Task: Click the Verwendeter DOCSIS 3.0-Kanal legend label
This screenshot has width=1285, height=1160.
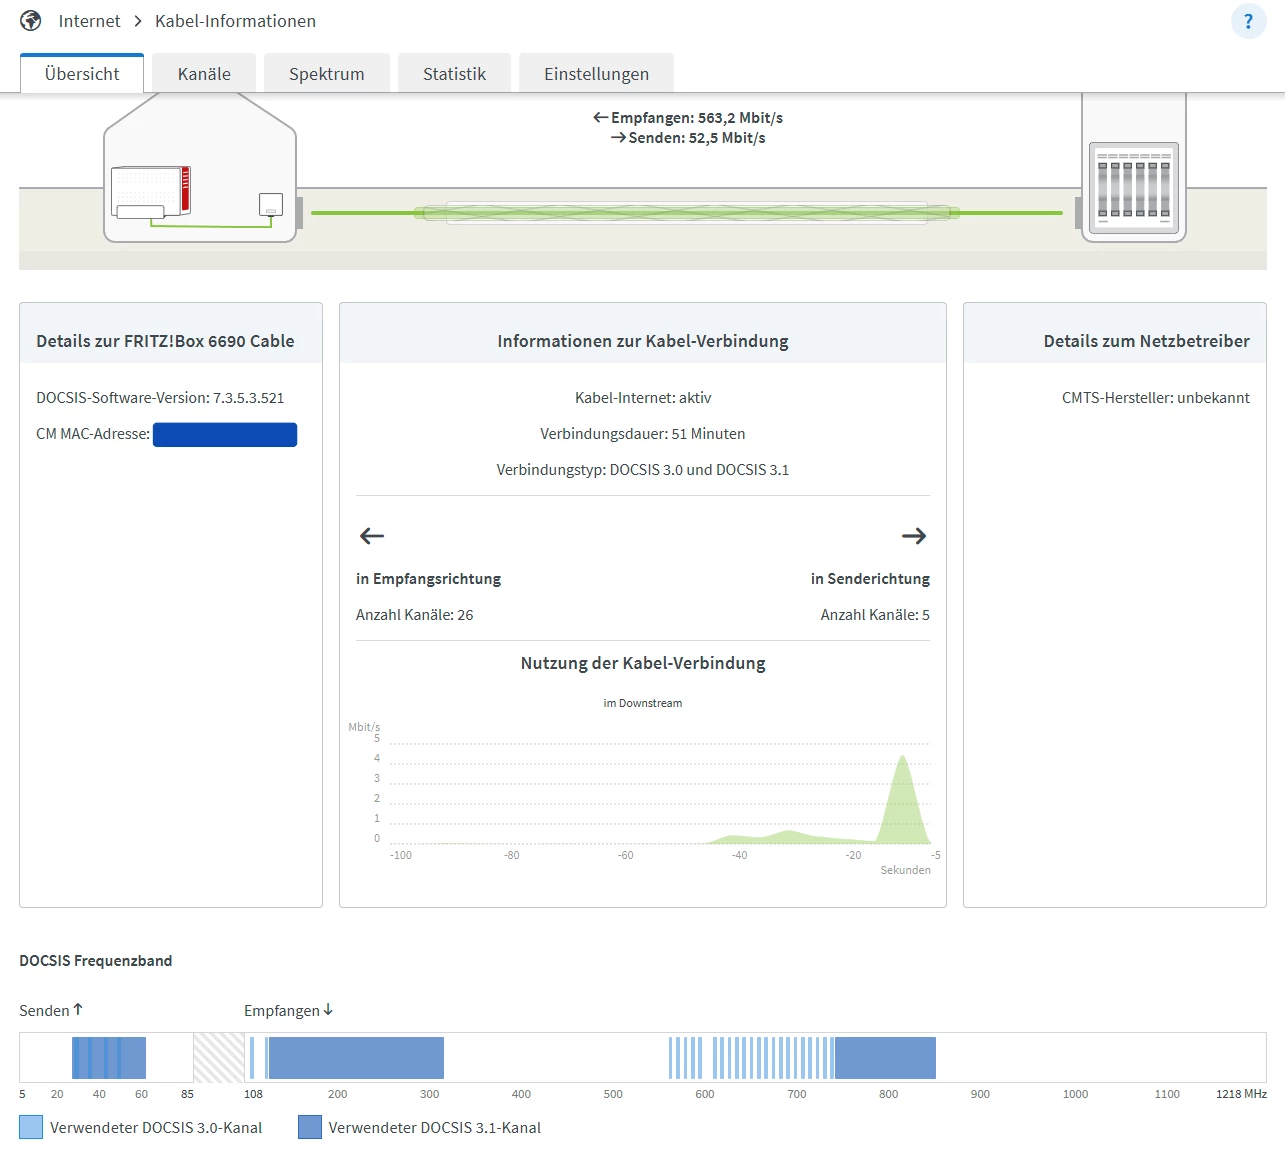Action: (x=156, y=1128)
